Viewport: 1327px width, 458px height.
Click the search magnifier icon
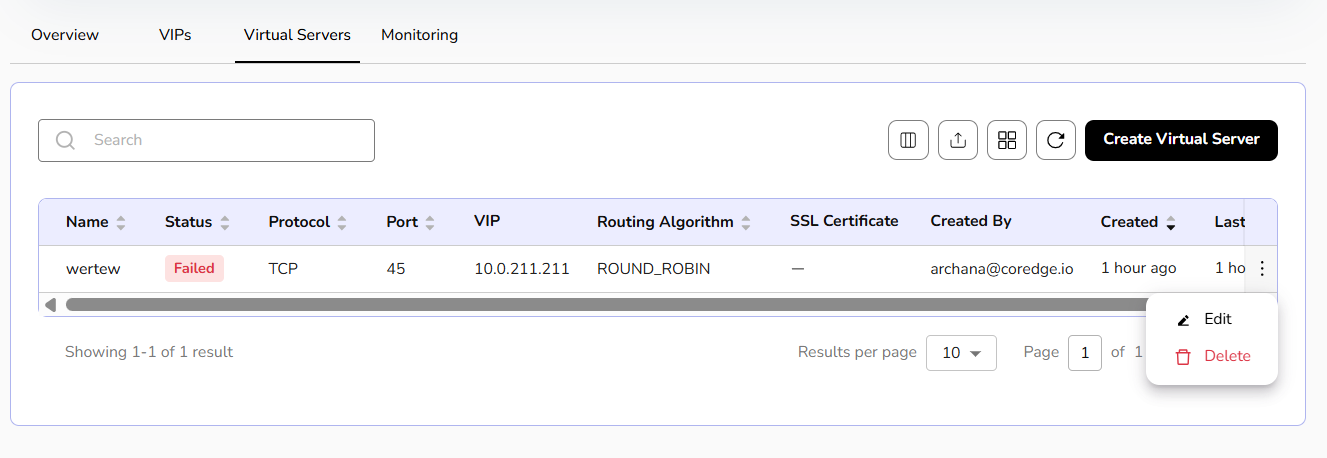[x=66, y=141]
